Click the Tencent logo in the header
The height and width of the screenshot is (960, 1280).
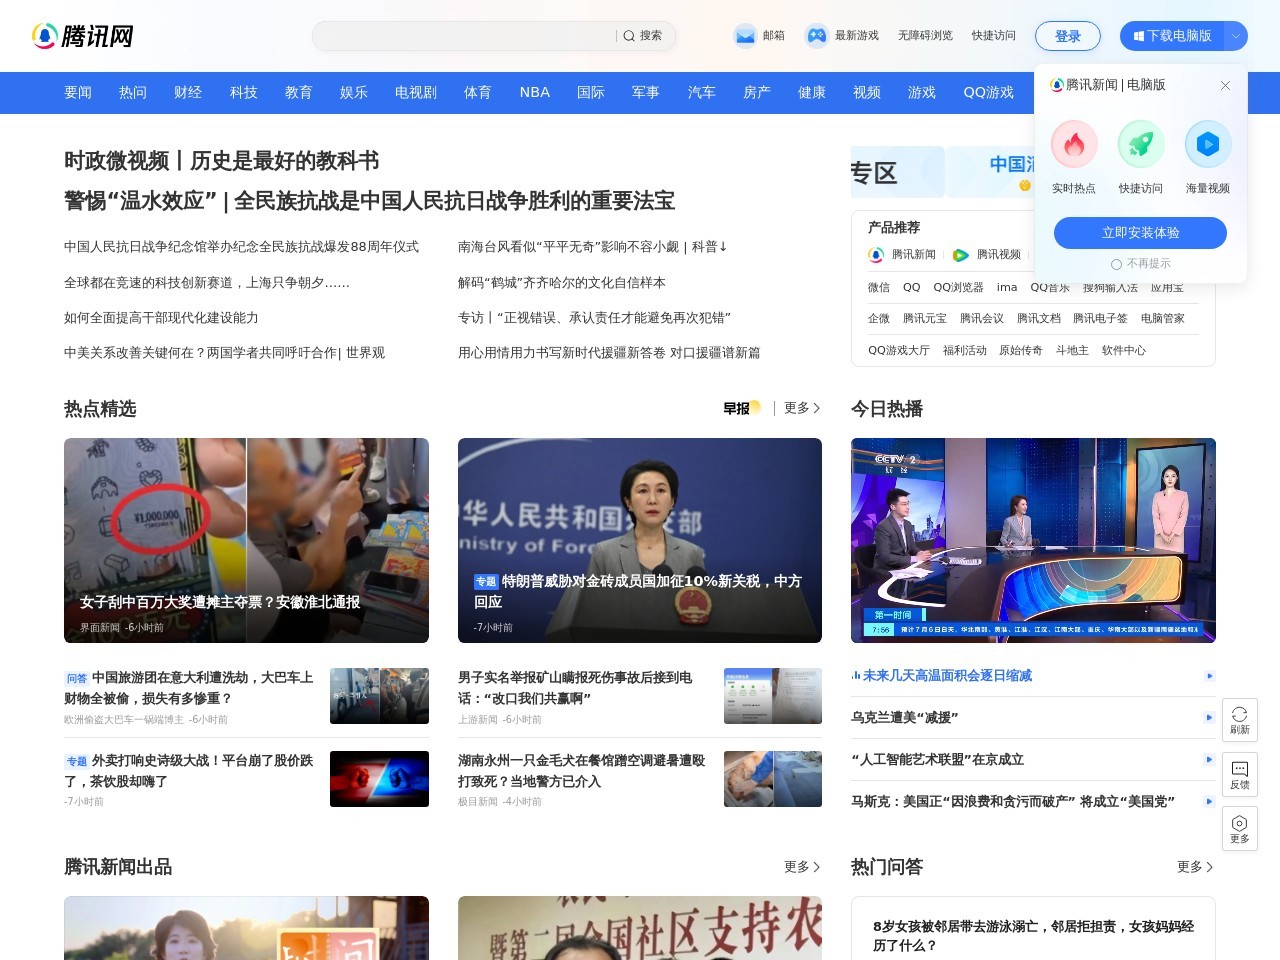click(x=83, y=36)
